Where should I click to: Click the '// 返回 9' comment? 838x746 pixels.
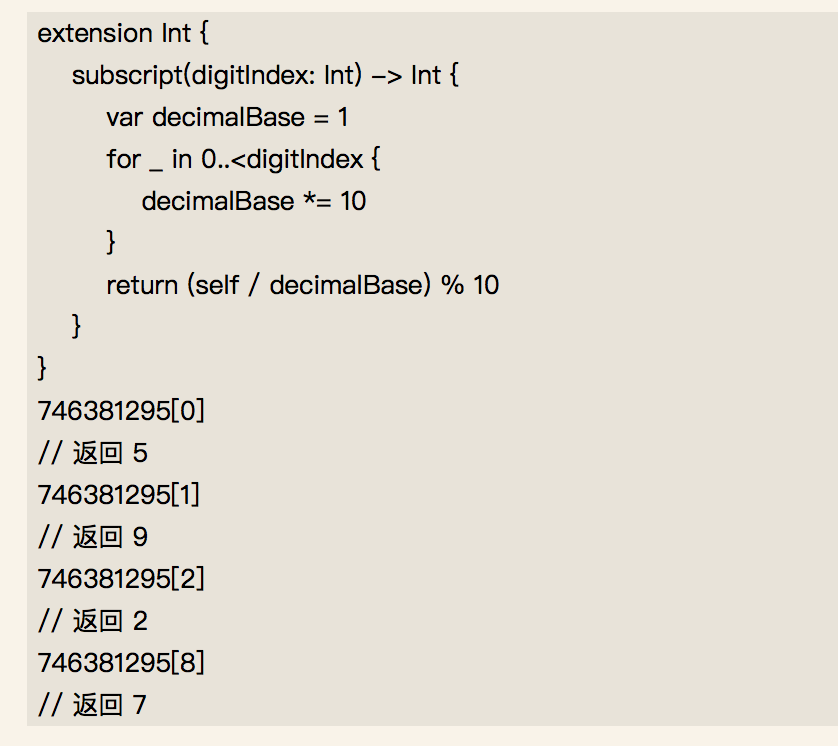coord(92,537)
